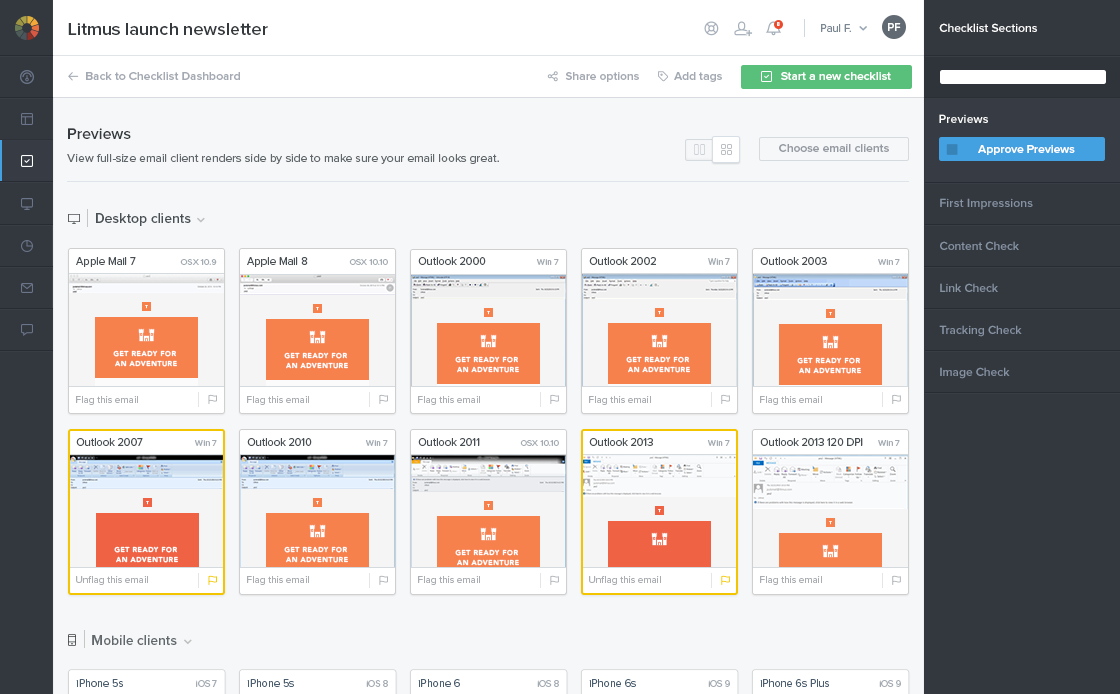Go back to Checklist Dashboard
Image resolution: width=1120 pixels, height=694 pixels.
(154, 76)
